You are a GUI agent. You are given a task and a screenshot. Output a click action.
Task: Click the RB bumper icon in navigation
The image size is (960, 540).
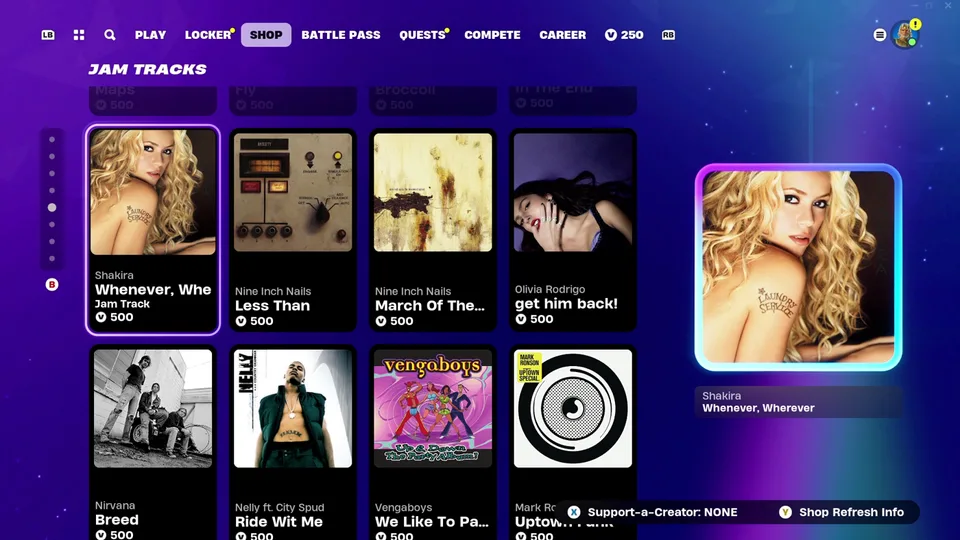(668, 35)
